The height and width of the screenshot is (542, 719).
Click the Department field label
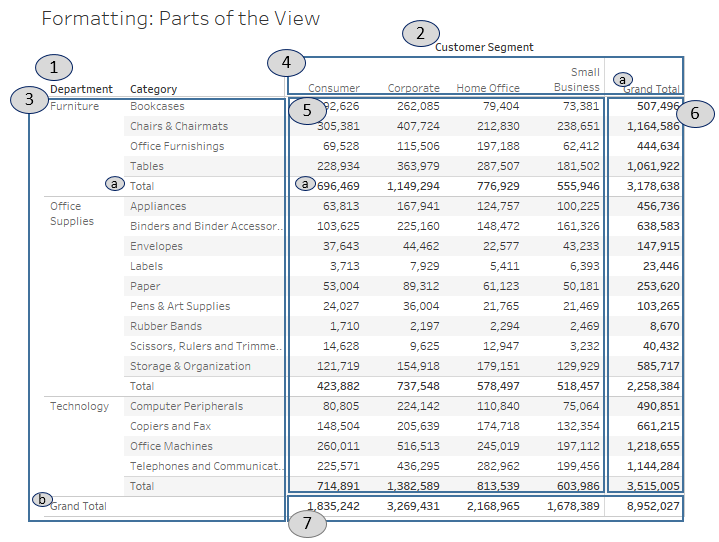(81, 89)
